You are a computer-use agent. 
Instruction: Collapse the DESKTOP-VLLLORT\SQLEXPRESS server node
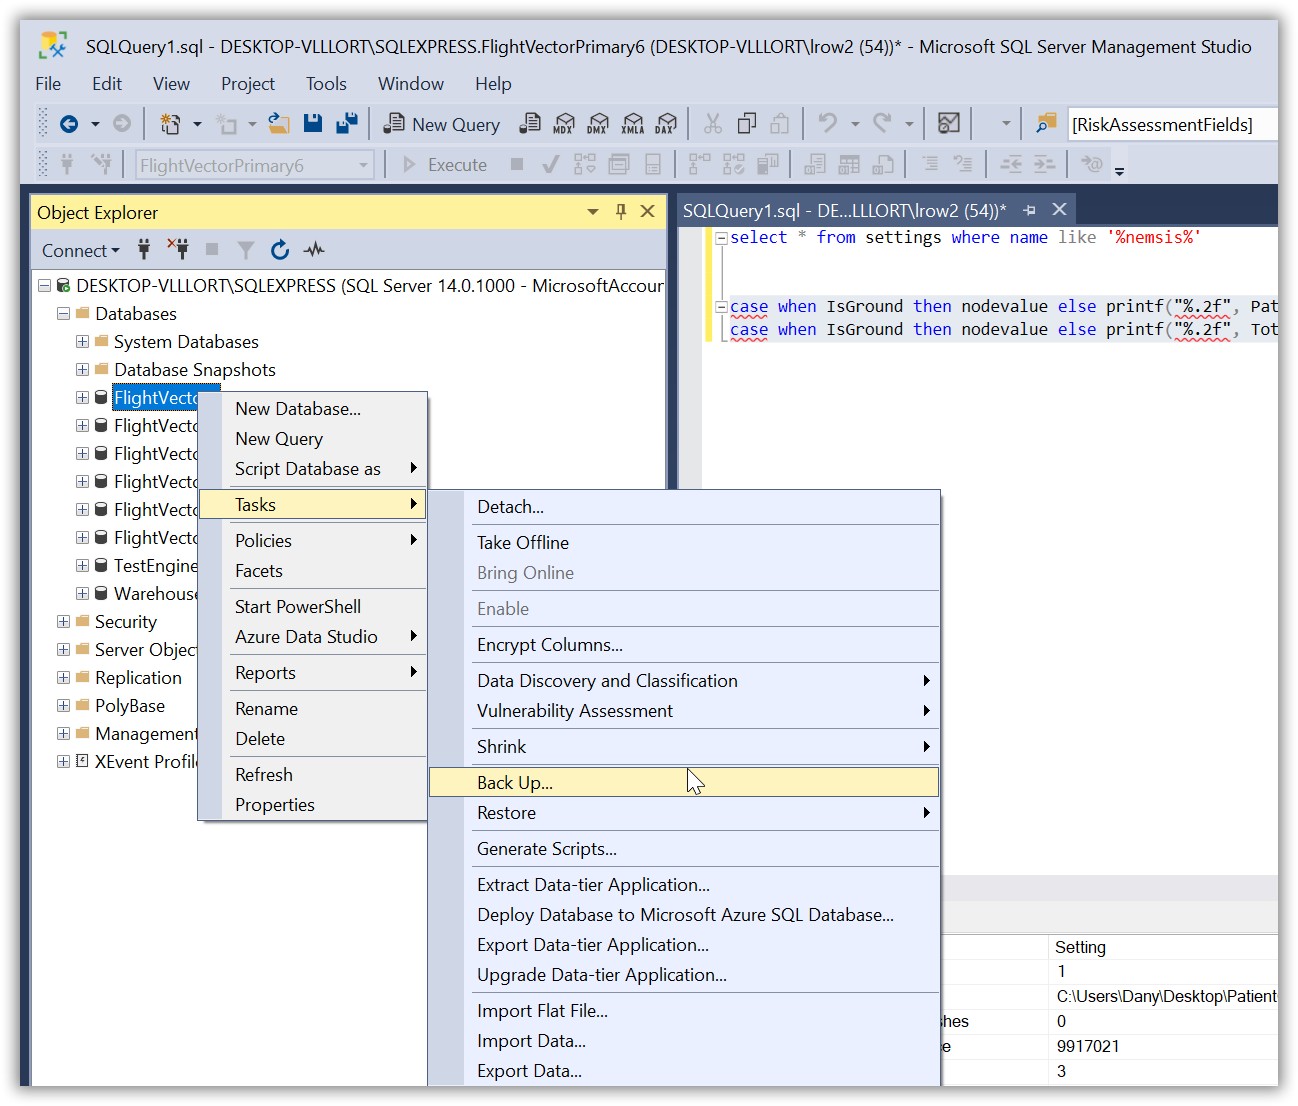coord(45,285)
